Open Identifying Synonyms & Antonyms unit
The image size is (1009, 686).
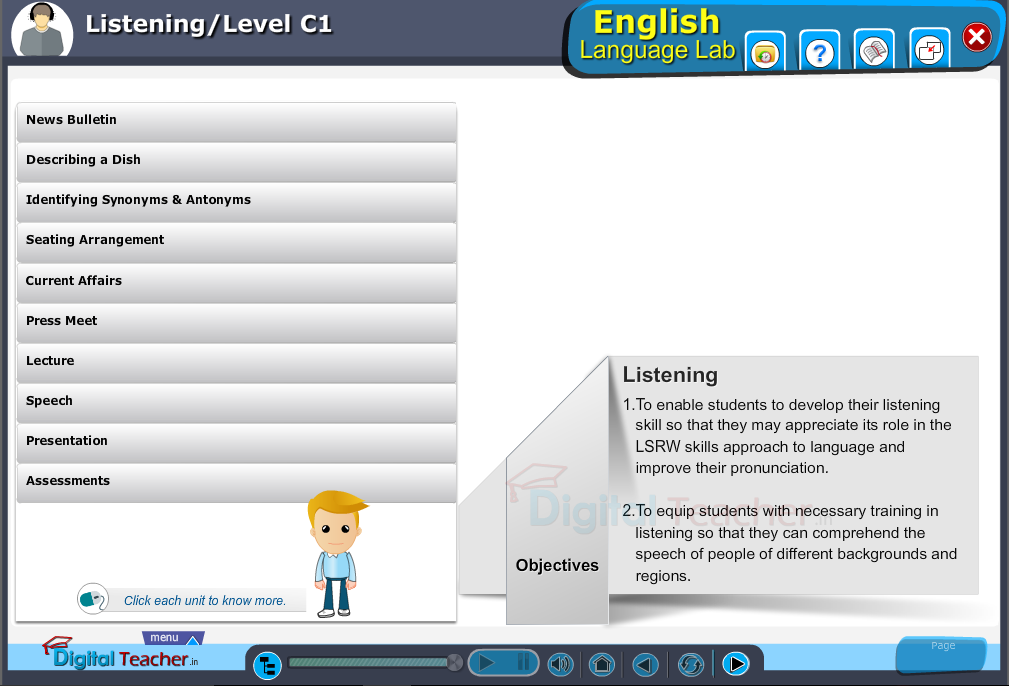[x=236, y=201]
